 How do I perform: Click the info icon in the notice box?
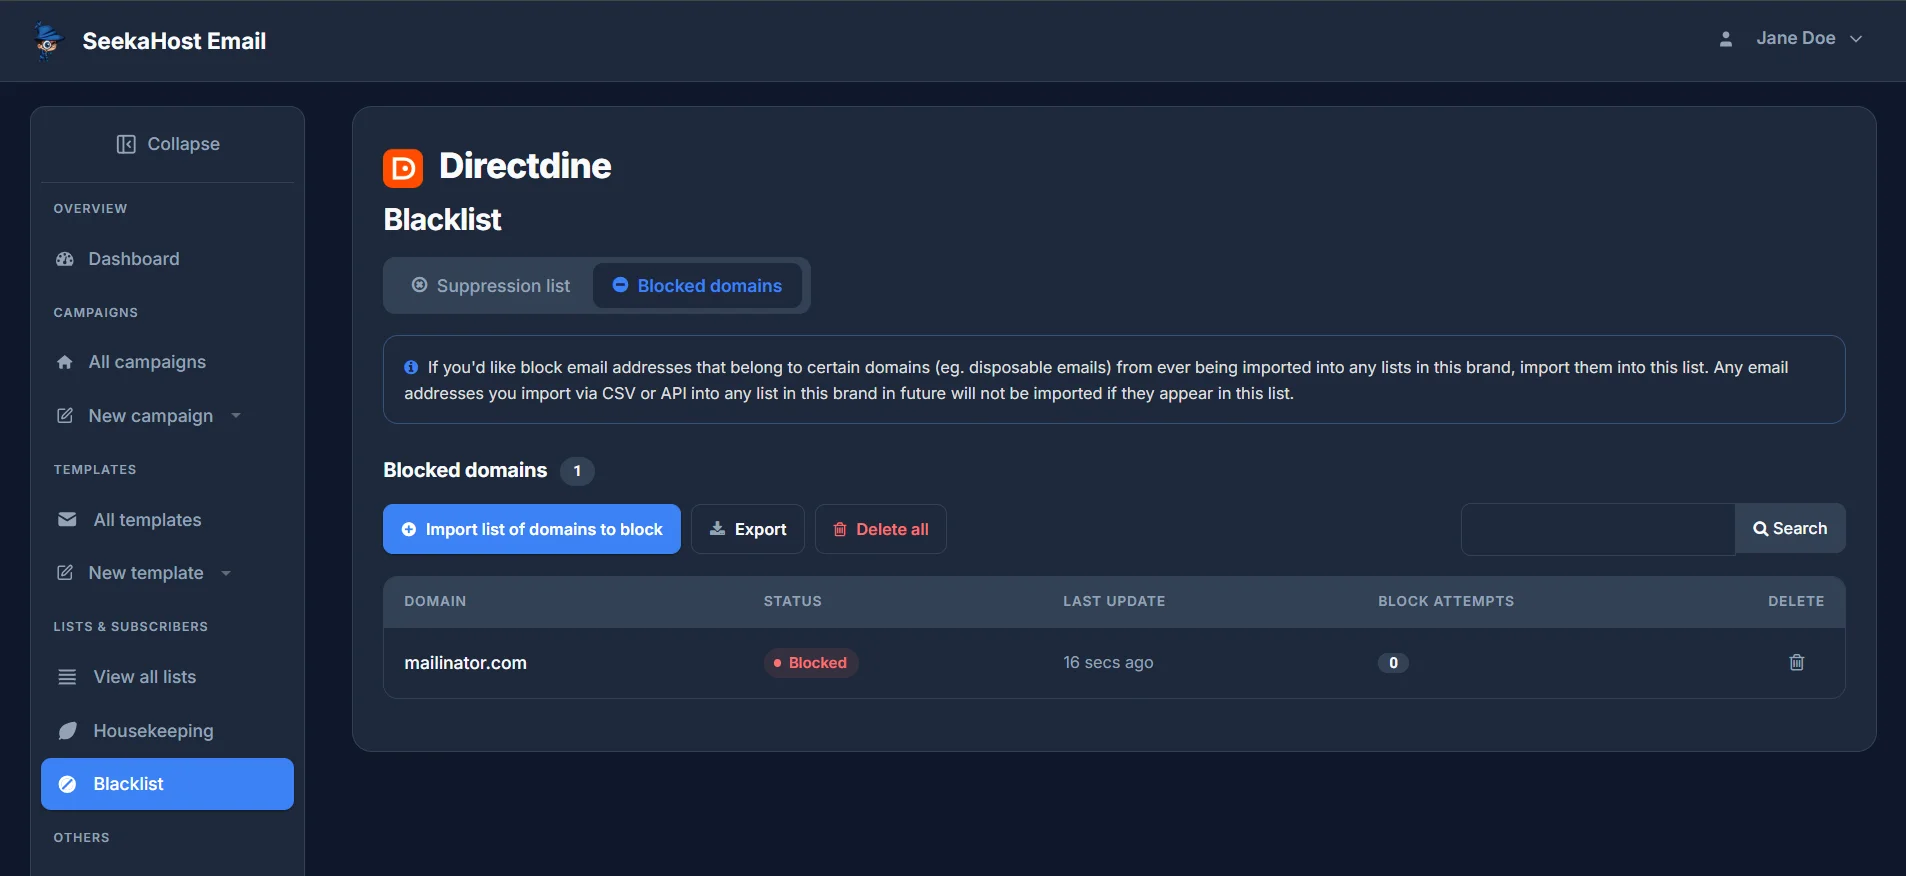coord(411,367)
